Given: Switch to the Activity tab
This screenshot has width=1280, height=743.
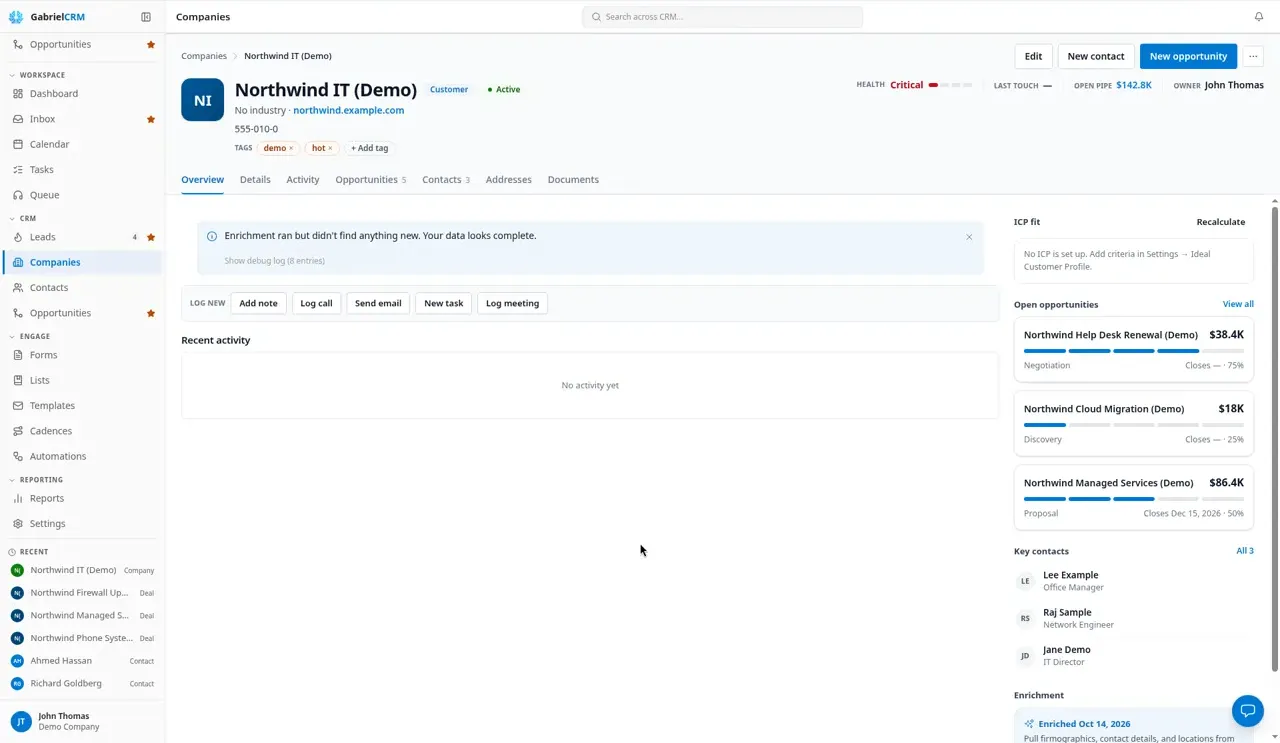Looking at the screenshot, I should coord(303,180).
